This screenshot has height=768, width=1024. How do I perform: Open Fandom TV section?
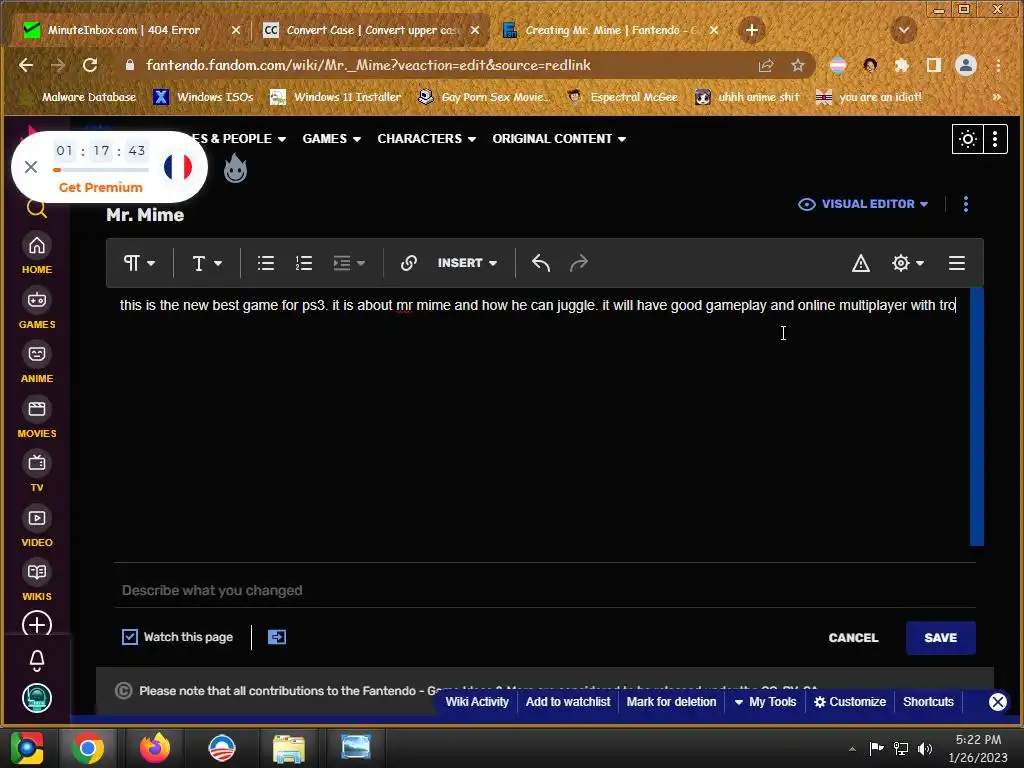click(37, 472)
